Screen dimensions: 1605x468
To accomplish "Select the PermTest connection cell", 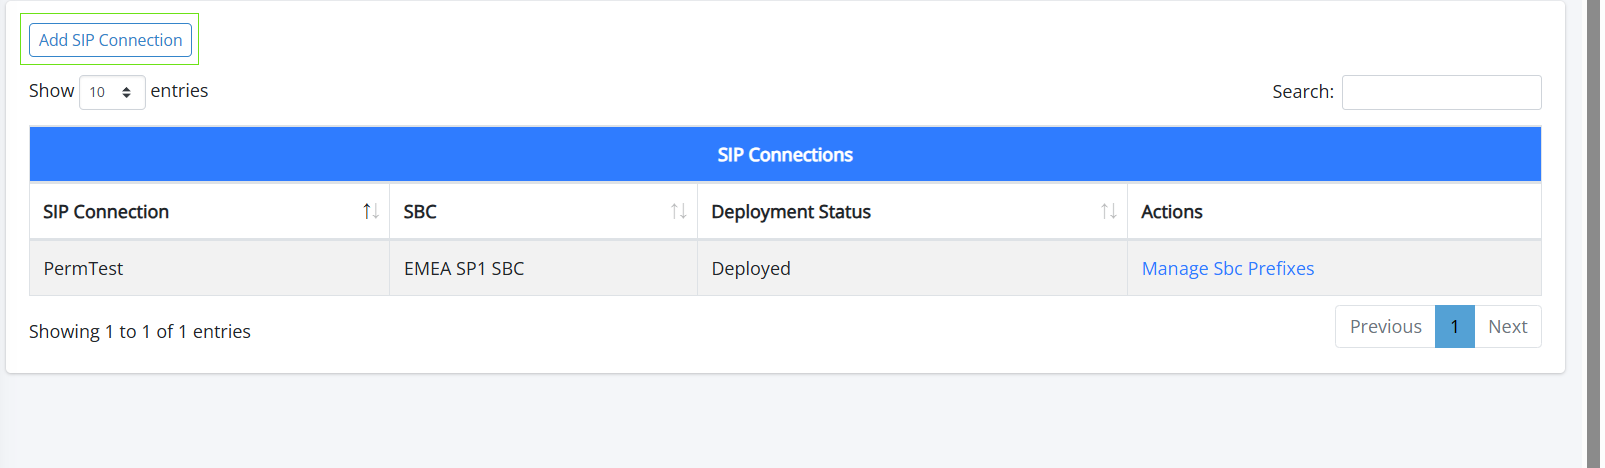I will [84, 268].
